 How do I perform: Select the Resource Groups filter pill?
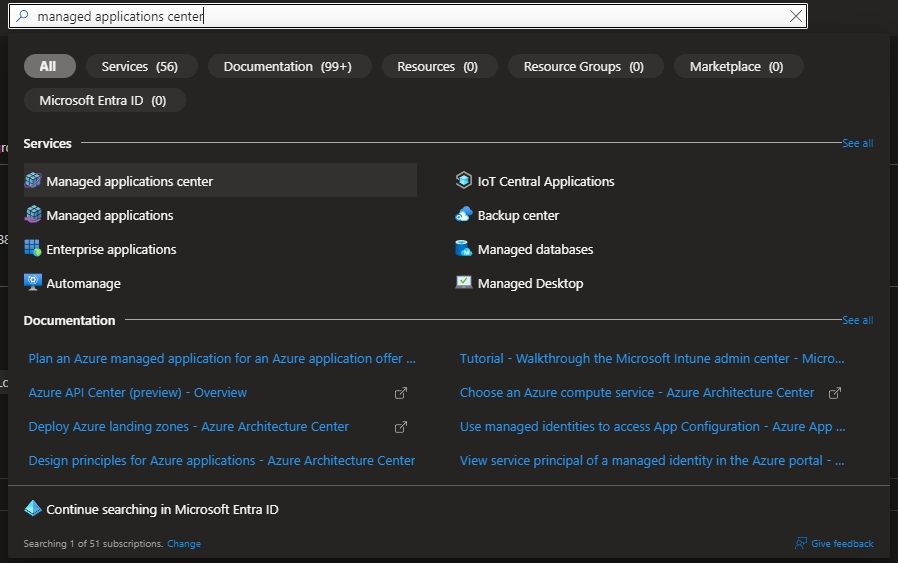pos(583,66)
